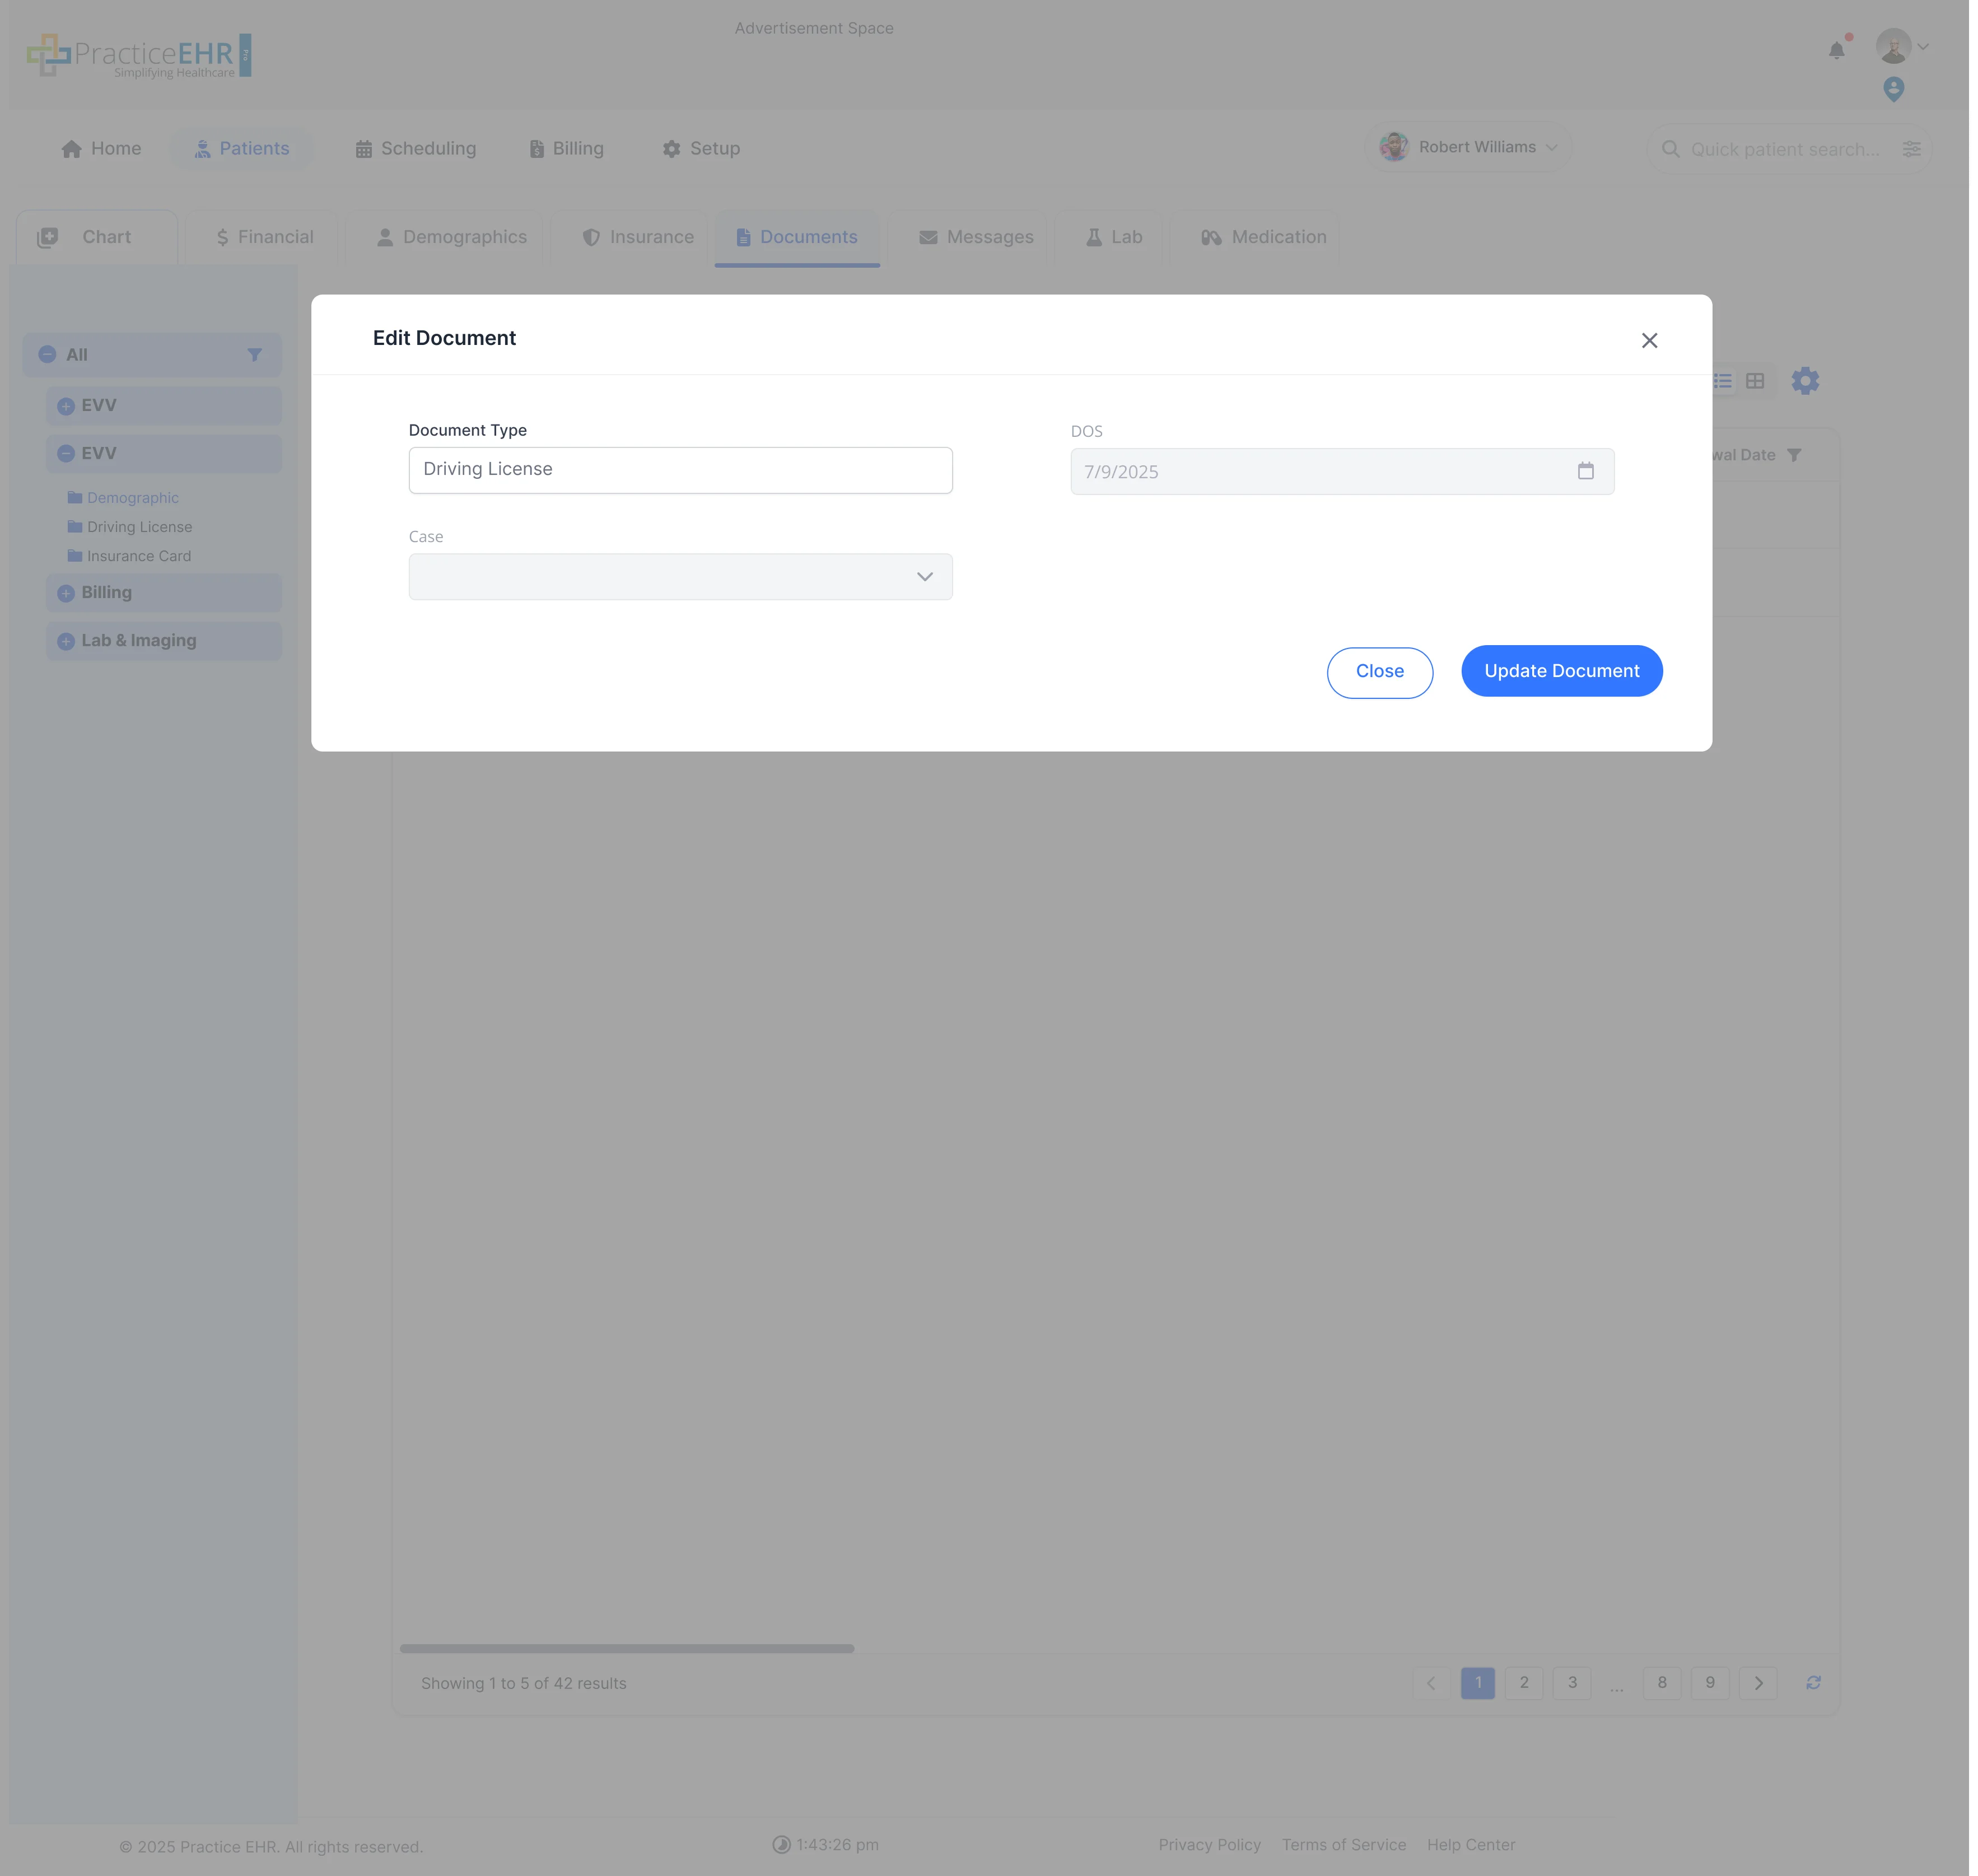Open the Case dropdown

[x=680, y=577]
